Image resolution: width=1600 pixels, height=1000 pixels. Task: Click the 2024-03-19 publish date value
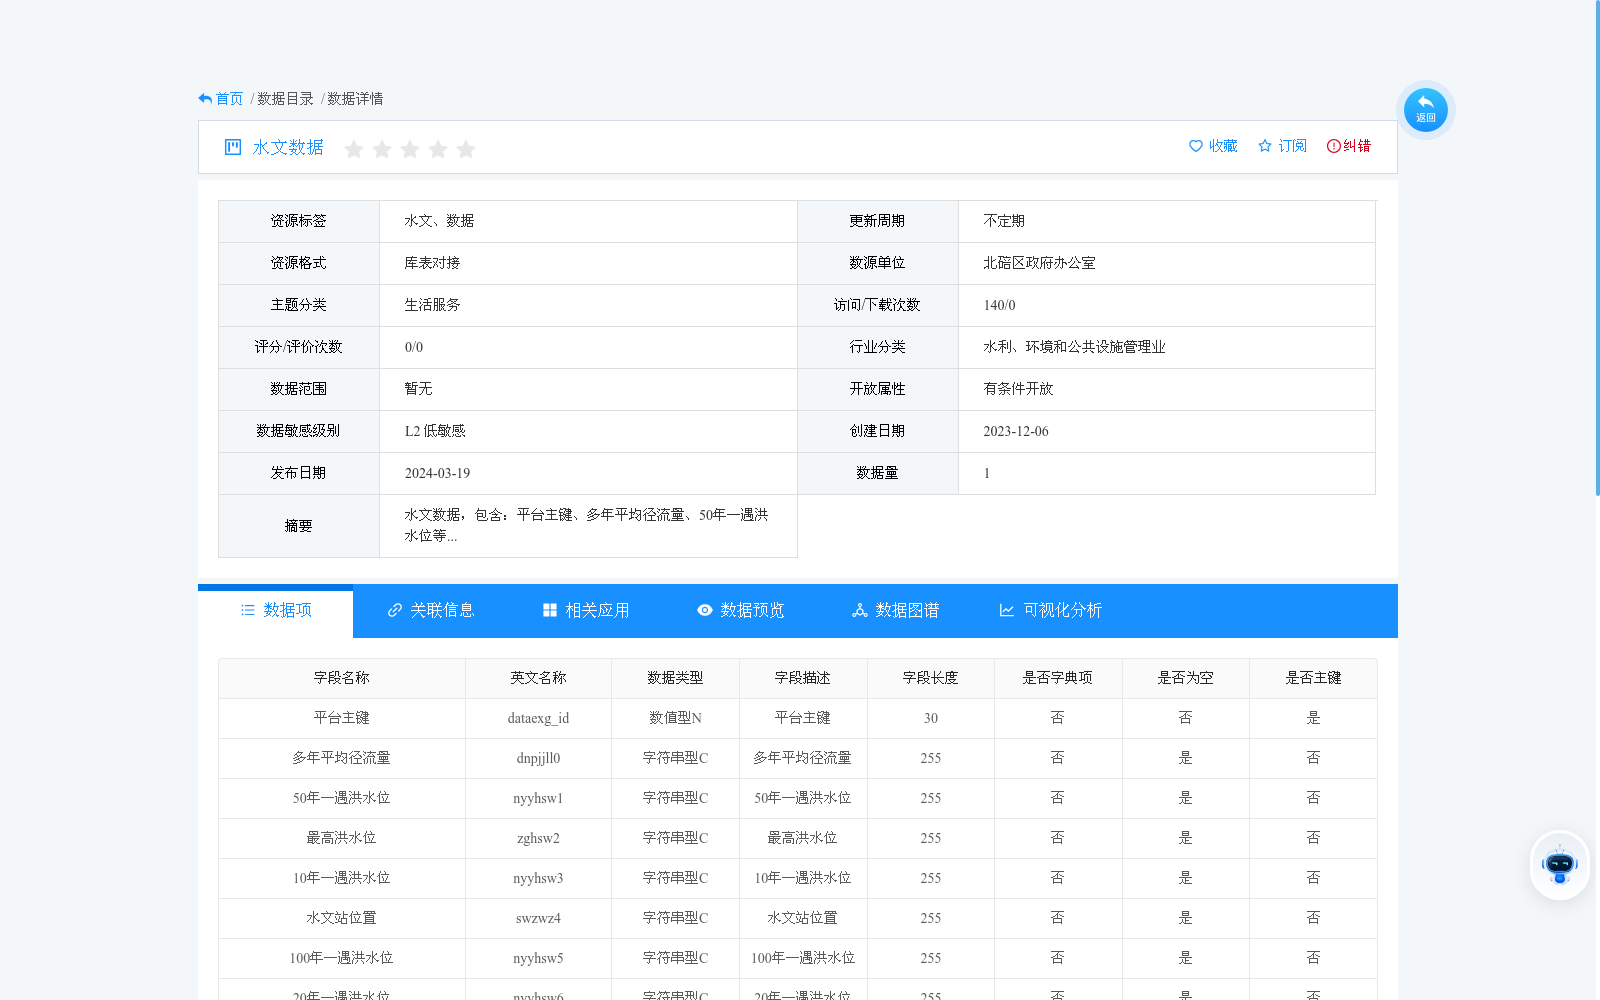(x=437, y=473)
